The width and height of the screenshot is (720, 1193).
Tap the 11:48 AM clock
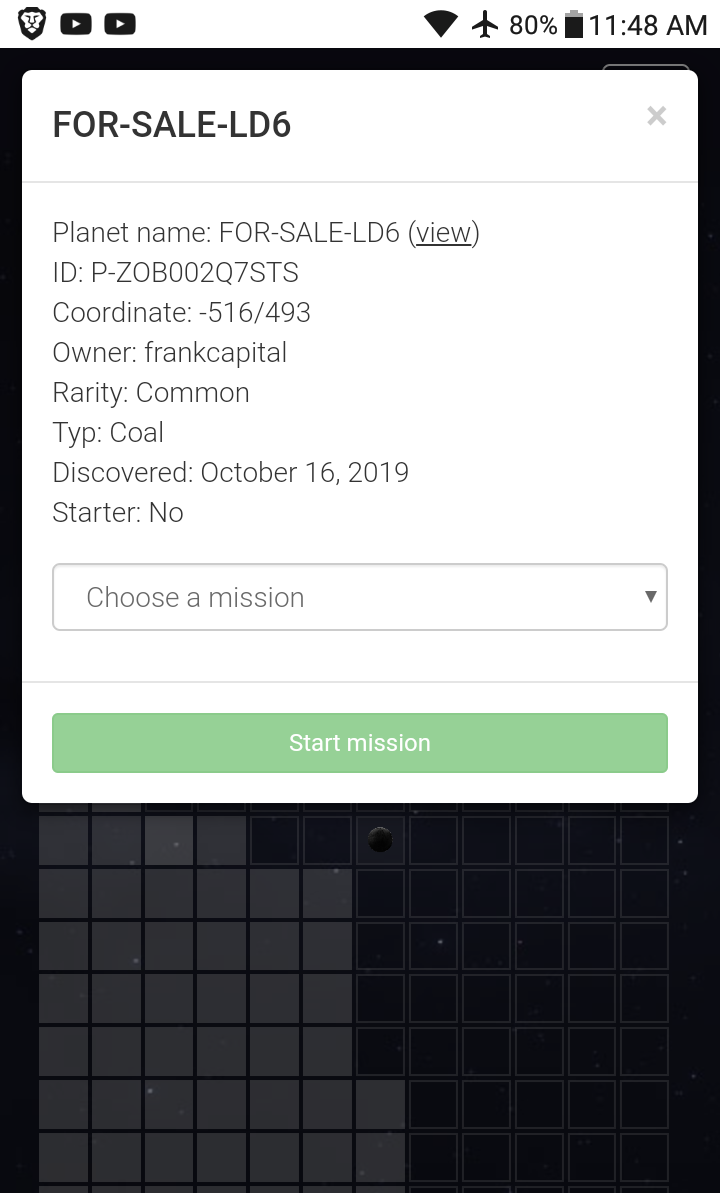point(648,25)
